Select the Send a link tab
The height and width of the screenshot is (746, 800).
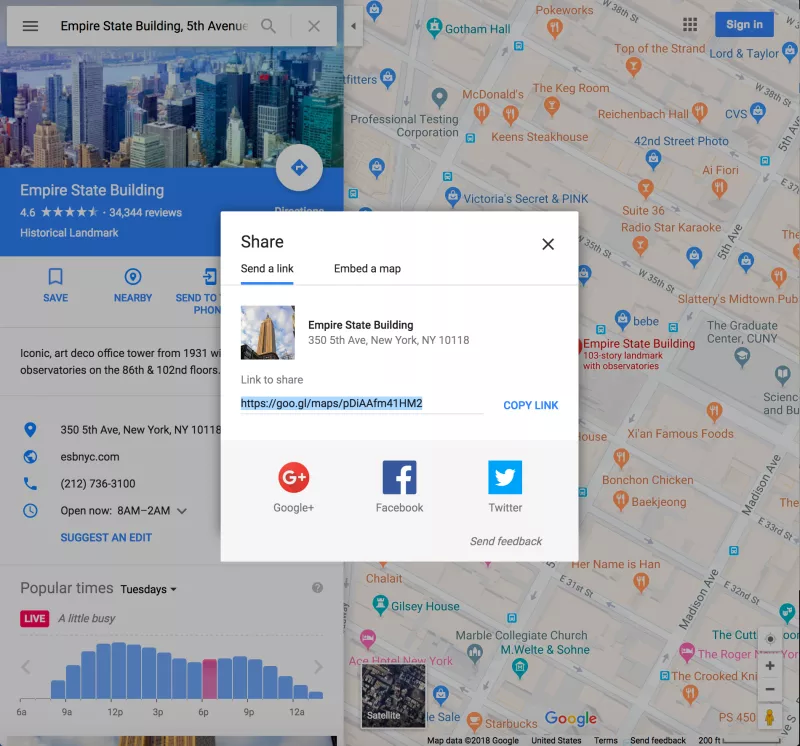[267, 269]
